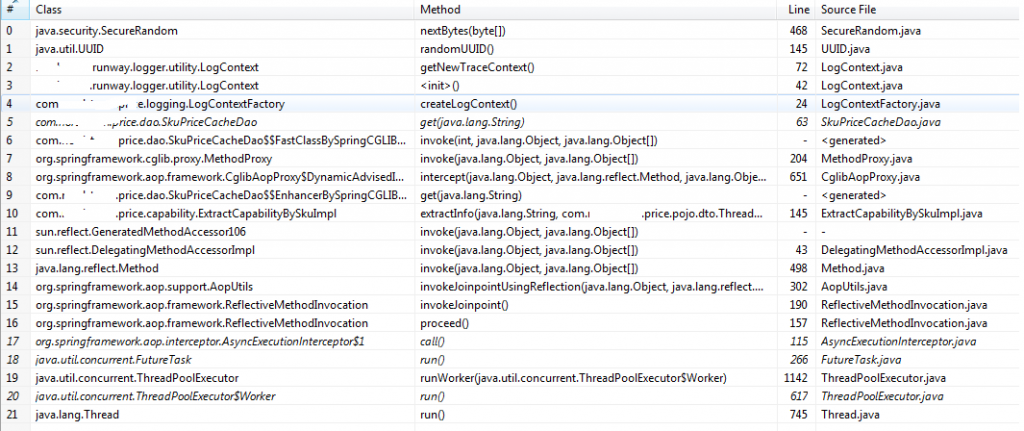Click randomUUID() method cell
Viewport: 1024px width, 431px height.
(x=457, y=49)
